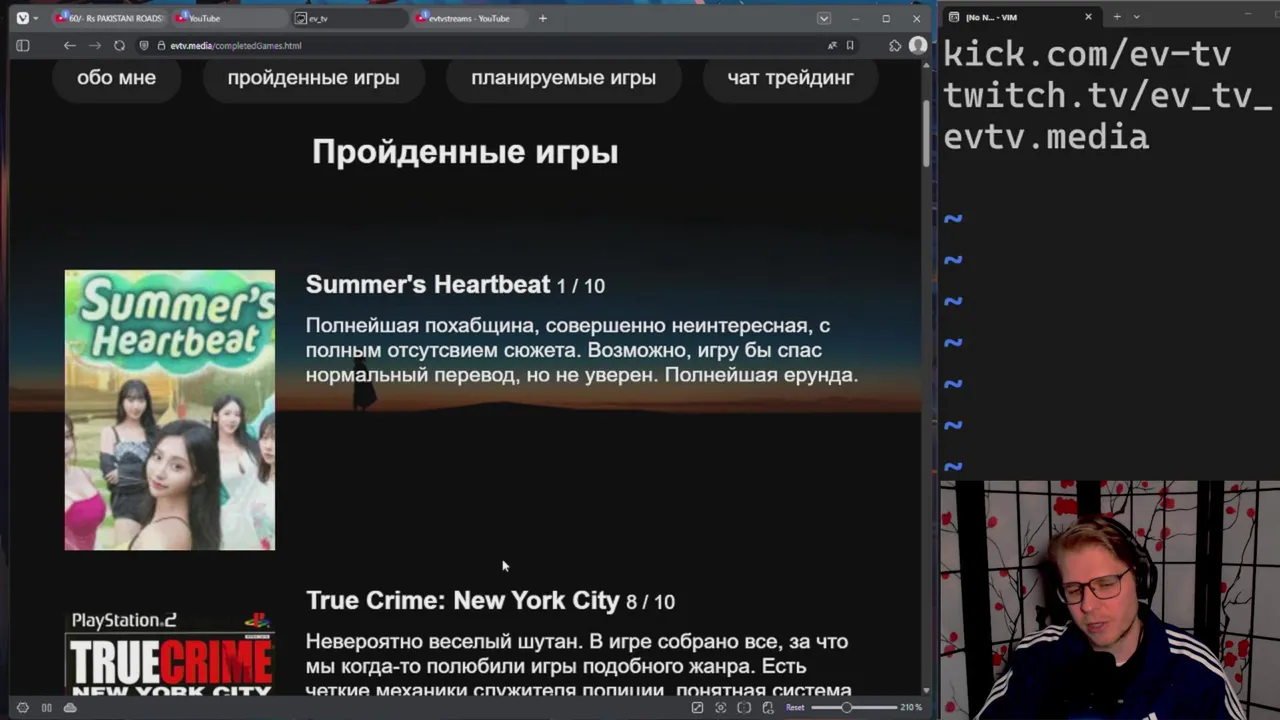Adjust the page zoom slider handle
The width and height of the screenshot is (1280, 720).
[846, 707]
